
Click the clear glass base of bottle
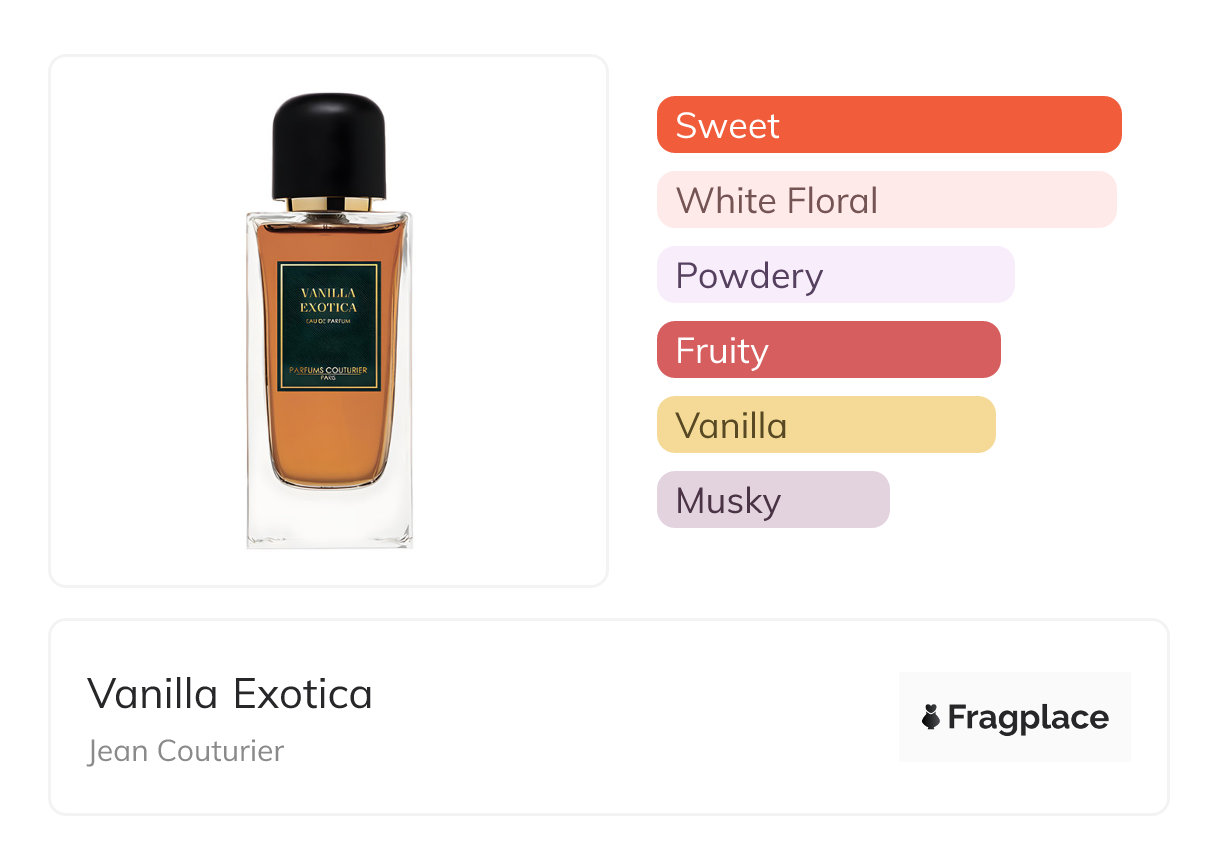tap(329, 518)
